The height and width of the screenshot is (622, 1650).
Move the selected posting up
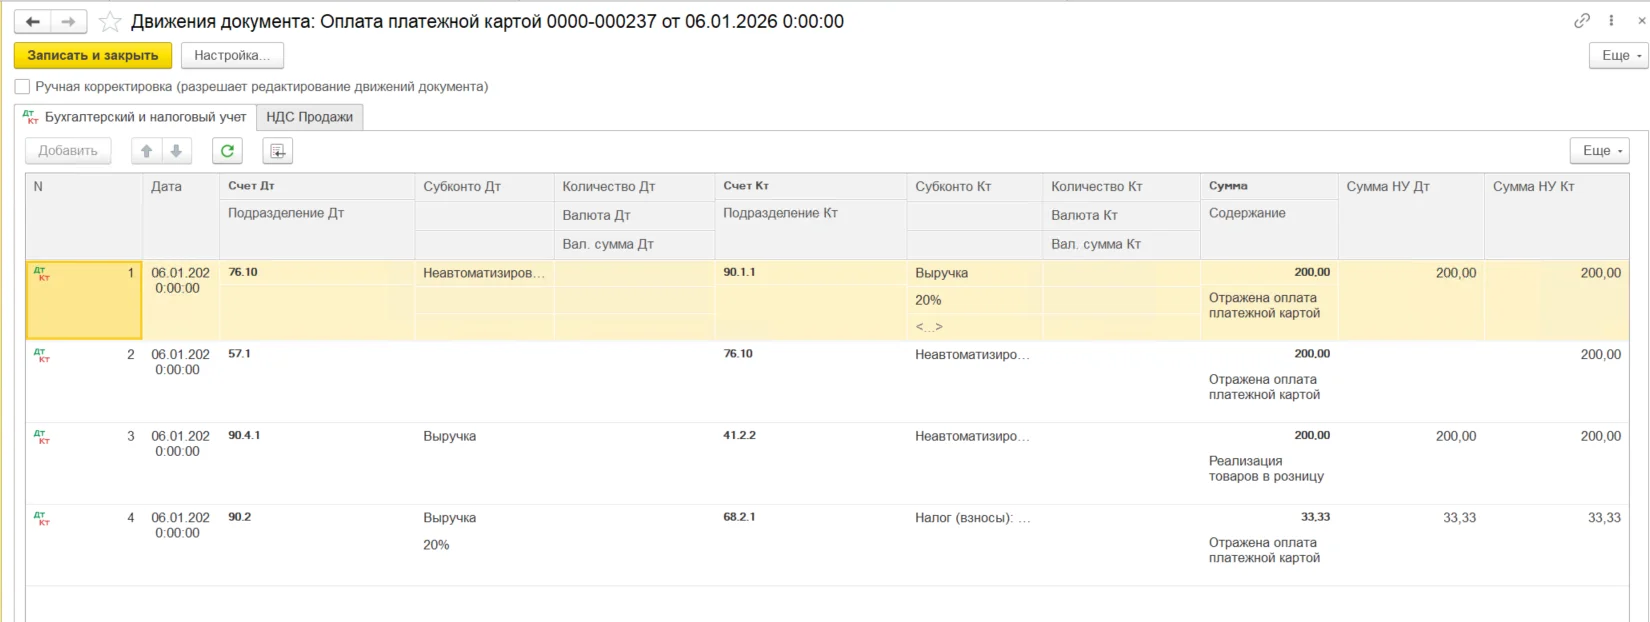pyautogui.click(x=146, y=151)
